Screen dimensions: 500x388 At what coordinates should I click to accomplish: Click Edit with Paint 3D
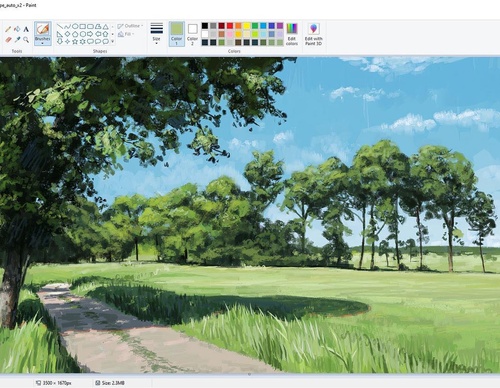pos(313,33)
